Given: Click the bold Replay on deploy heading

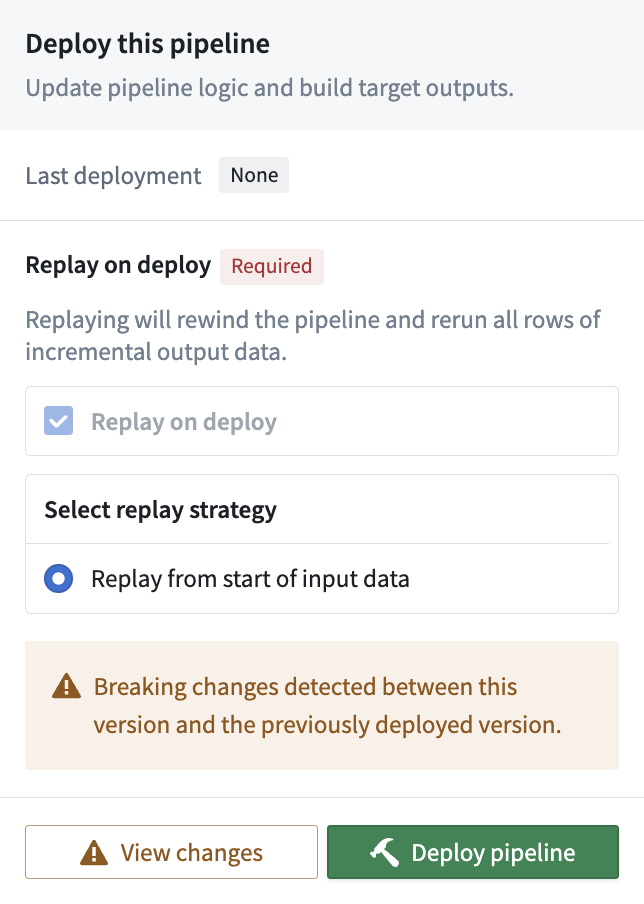Looking at the screenshot, I should click(x=118, y=266).
